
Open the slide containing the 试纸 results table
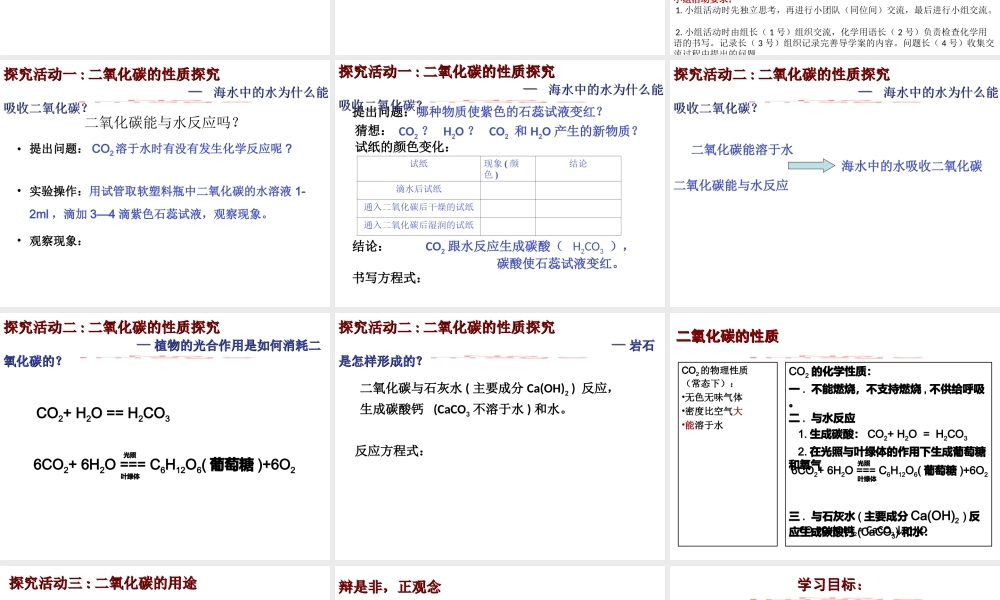click(499, 183)
